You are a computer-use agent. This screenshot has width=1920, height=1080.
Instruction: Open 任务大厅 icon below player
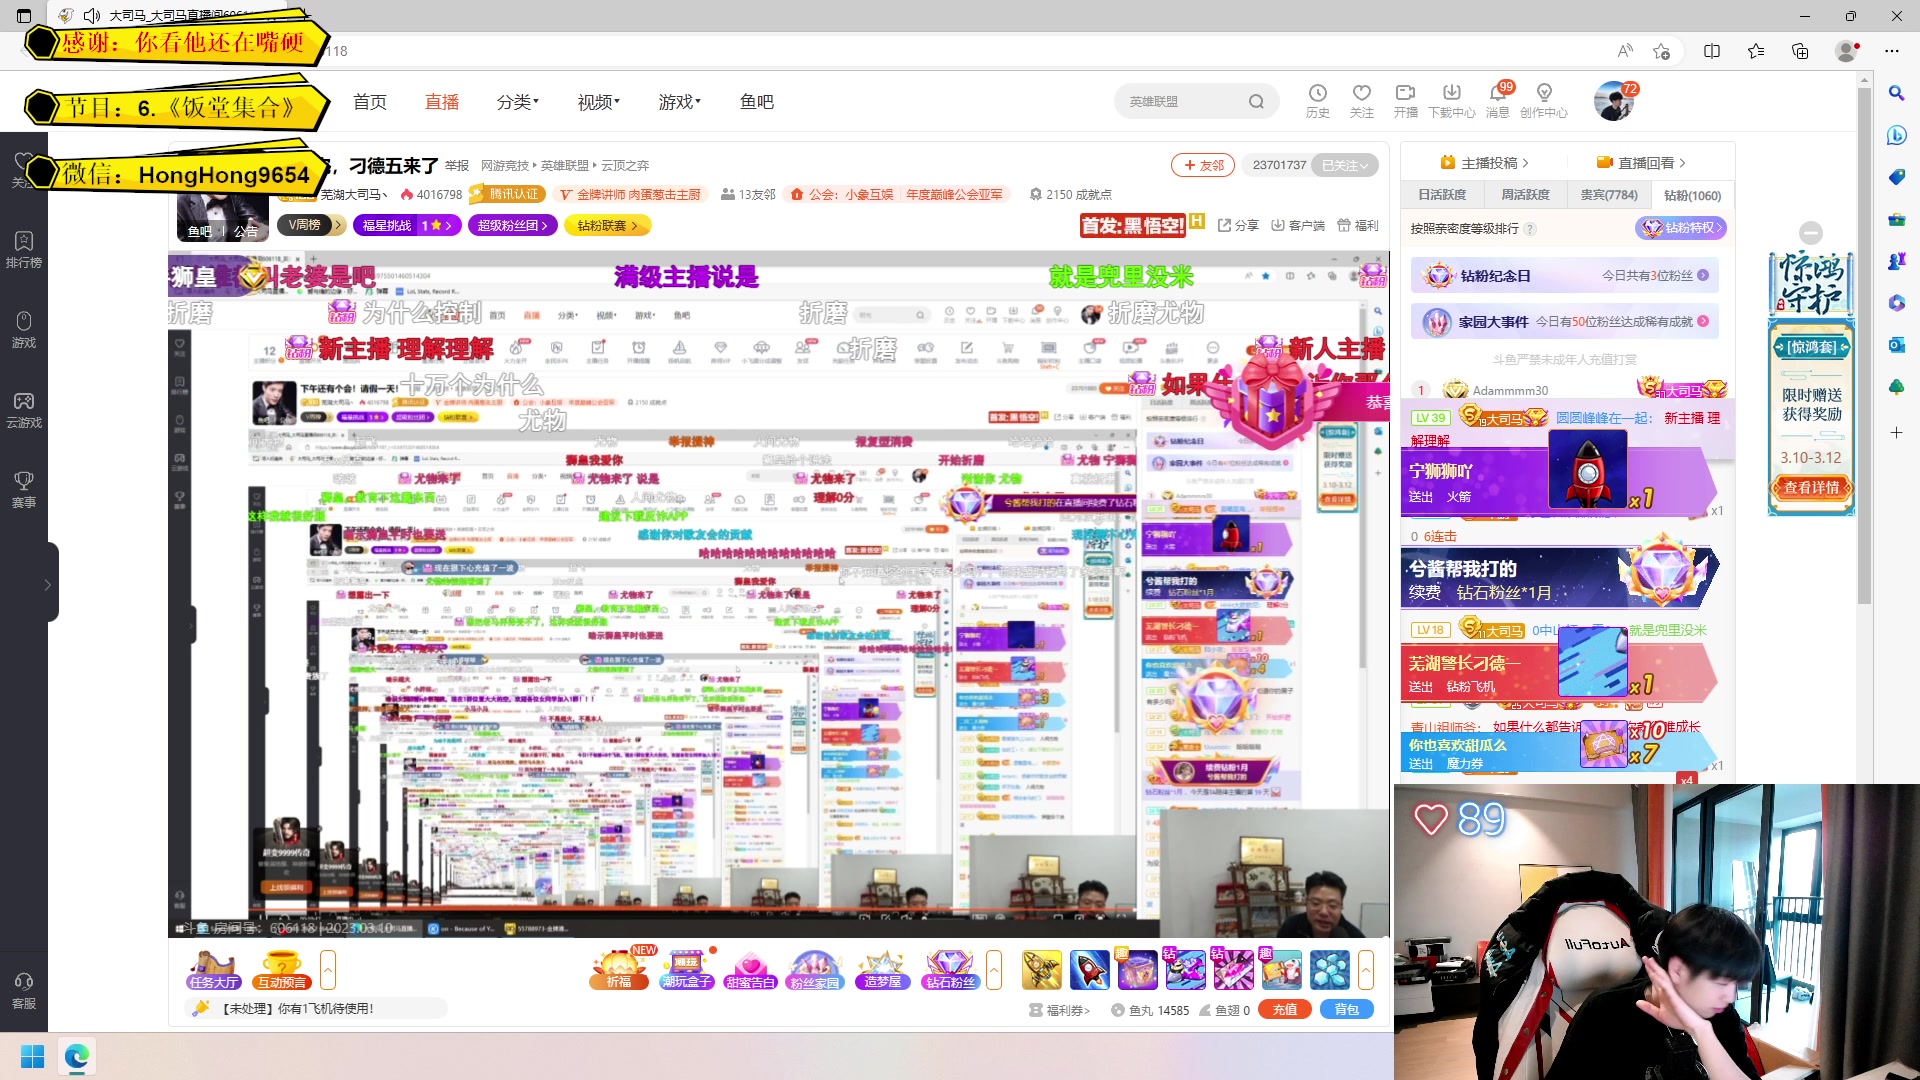213,970
